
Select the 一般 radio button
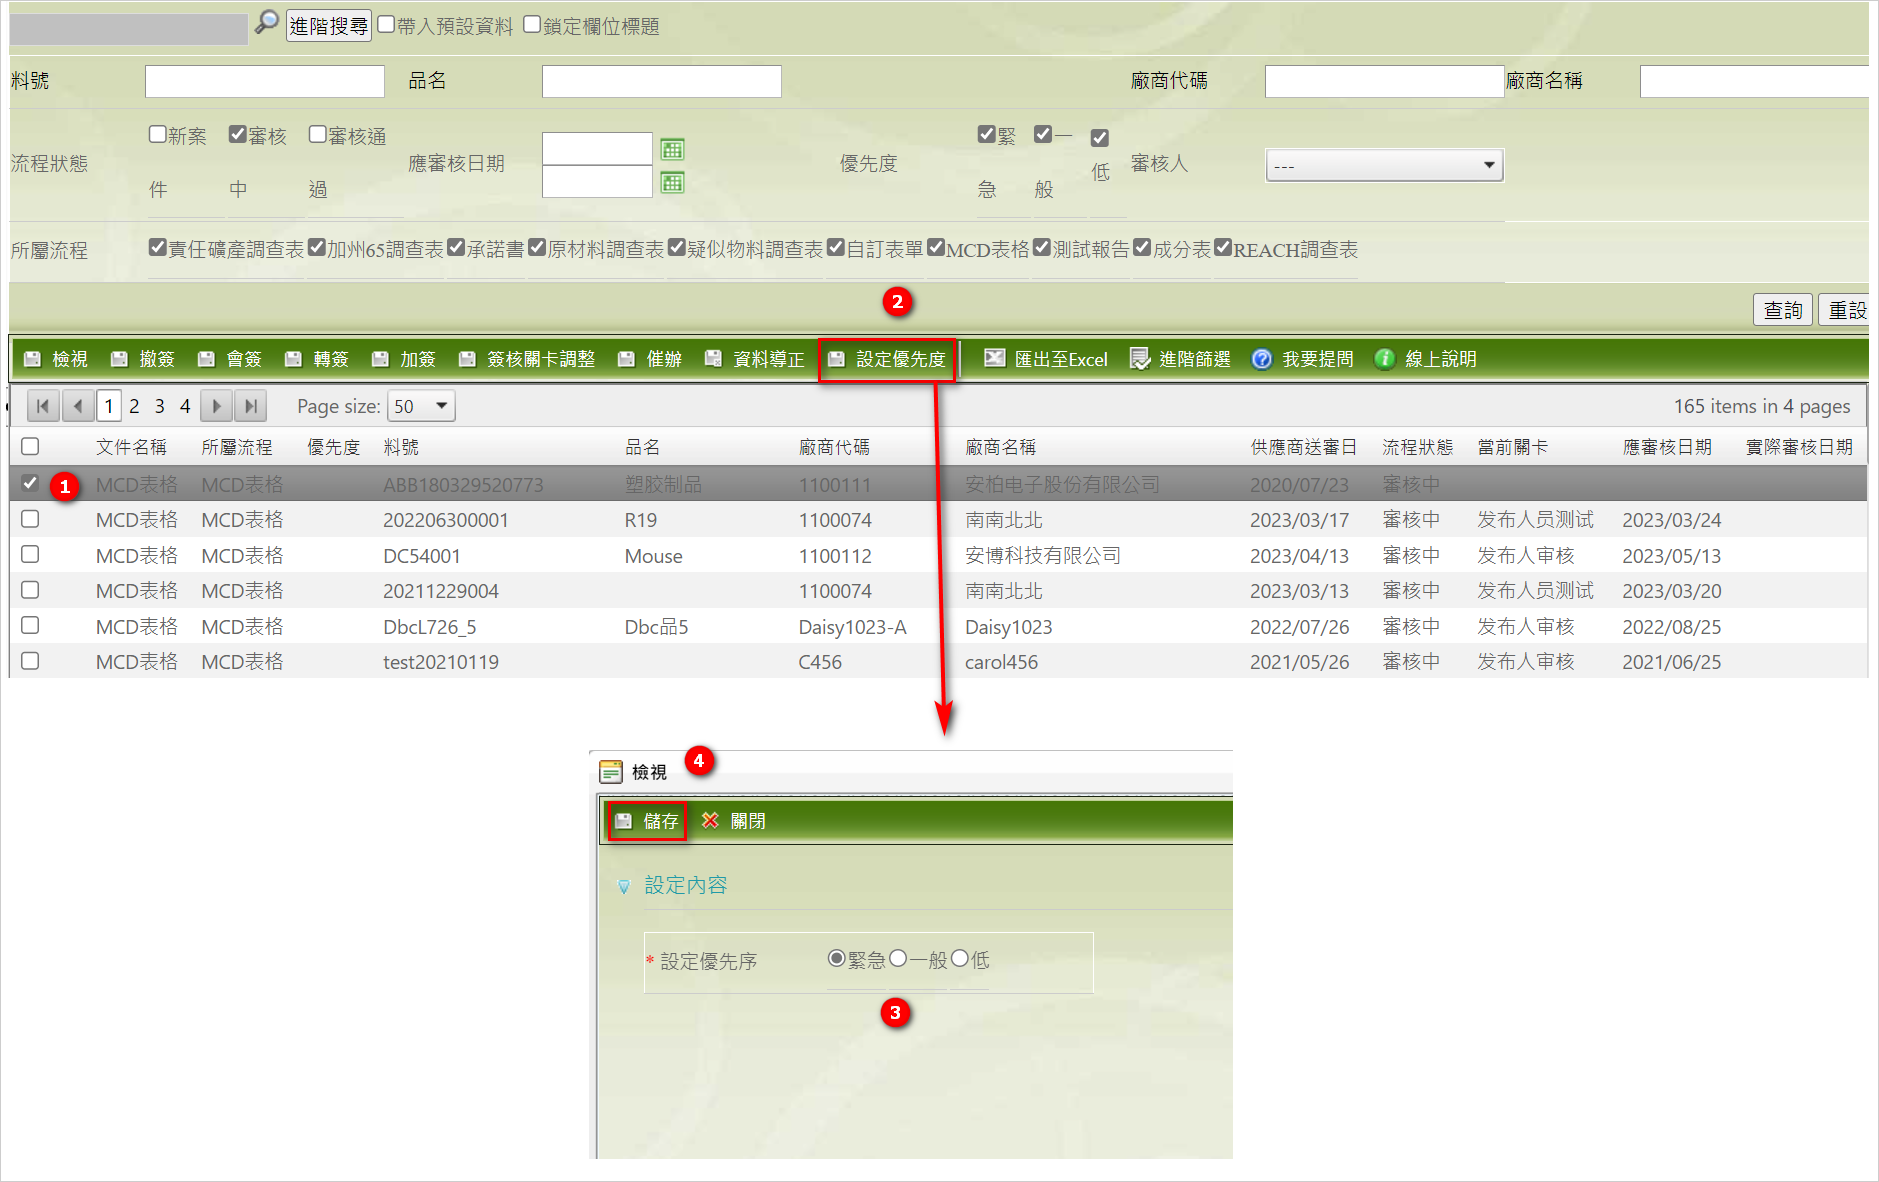pos(898,958)
